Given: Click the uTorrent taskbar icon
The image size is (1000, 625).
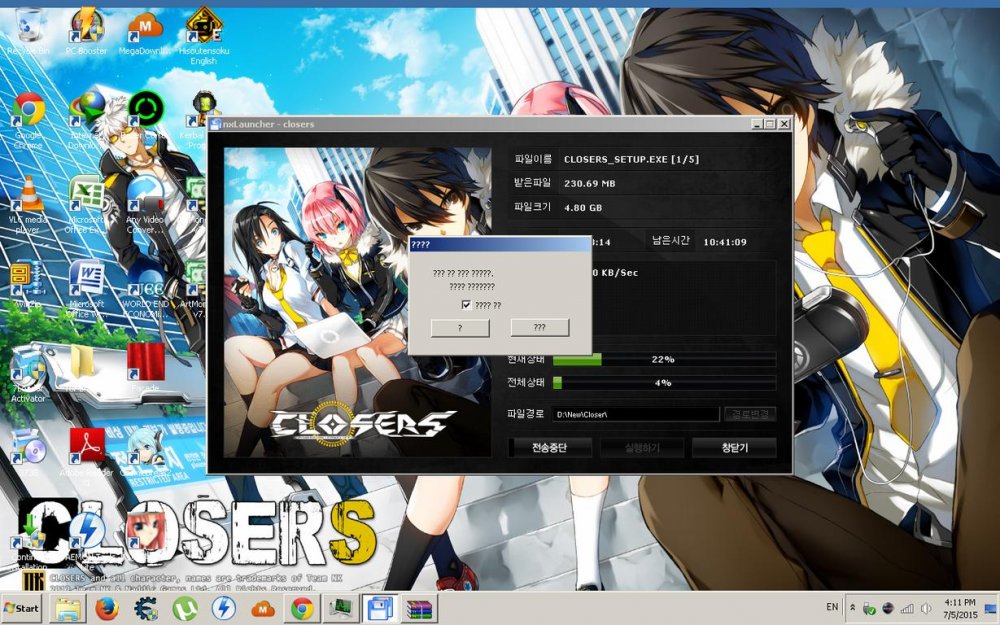Looking at the screenshot, I should pos(184,608).
